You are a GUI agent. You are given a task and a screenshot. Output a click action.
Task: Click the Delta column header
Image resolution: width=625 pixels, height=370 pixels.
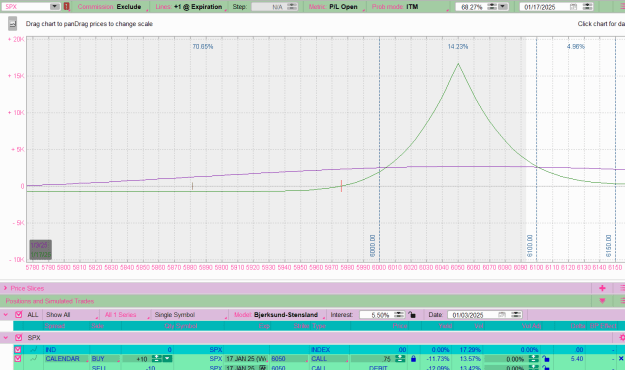point(578,326)
